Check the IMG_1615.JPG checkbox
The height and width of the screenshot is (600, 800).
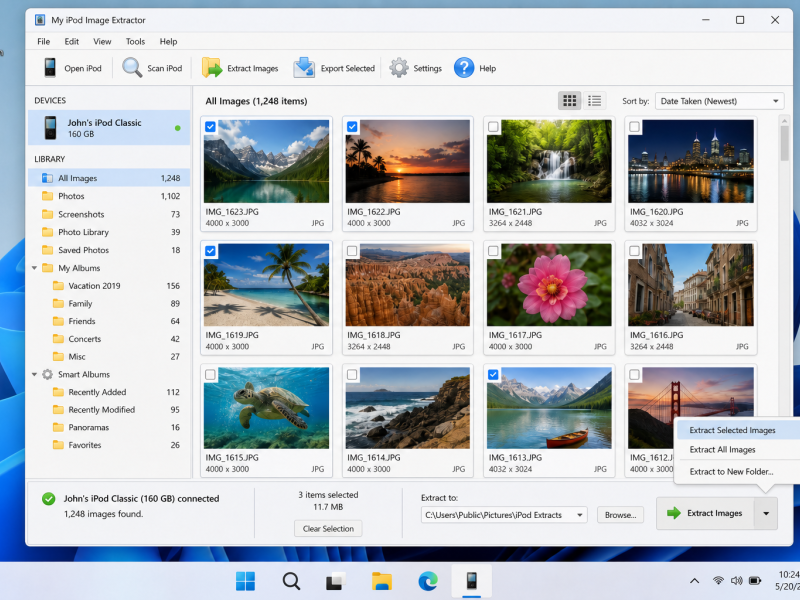(210, 374)
